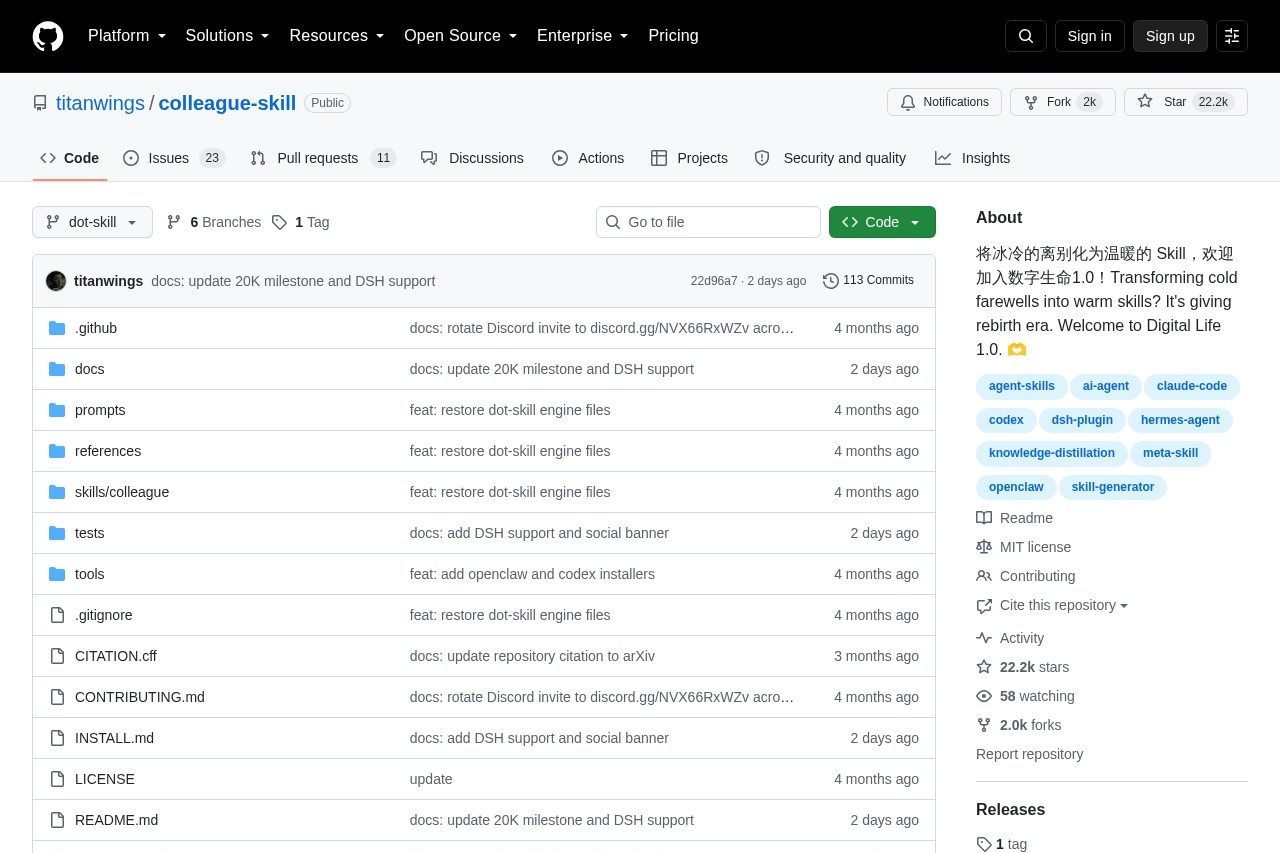The width and height of the screenshot is (1280, 853).
Task: Click the Contributing people icon
Action: (984, 576)
